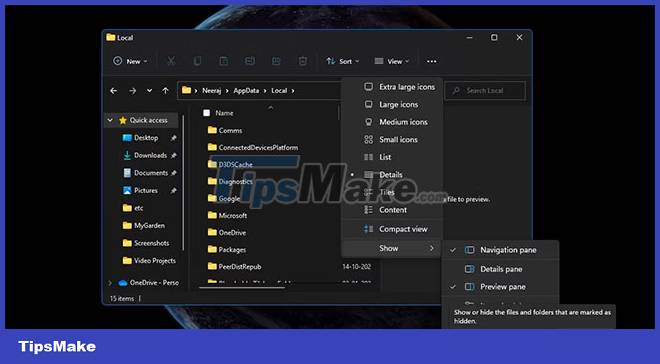660x364 pixels.
Task: Select the ConnectedDevicesPlatform folder
Action: [x=258, y=148]
